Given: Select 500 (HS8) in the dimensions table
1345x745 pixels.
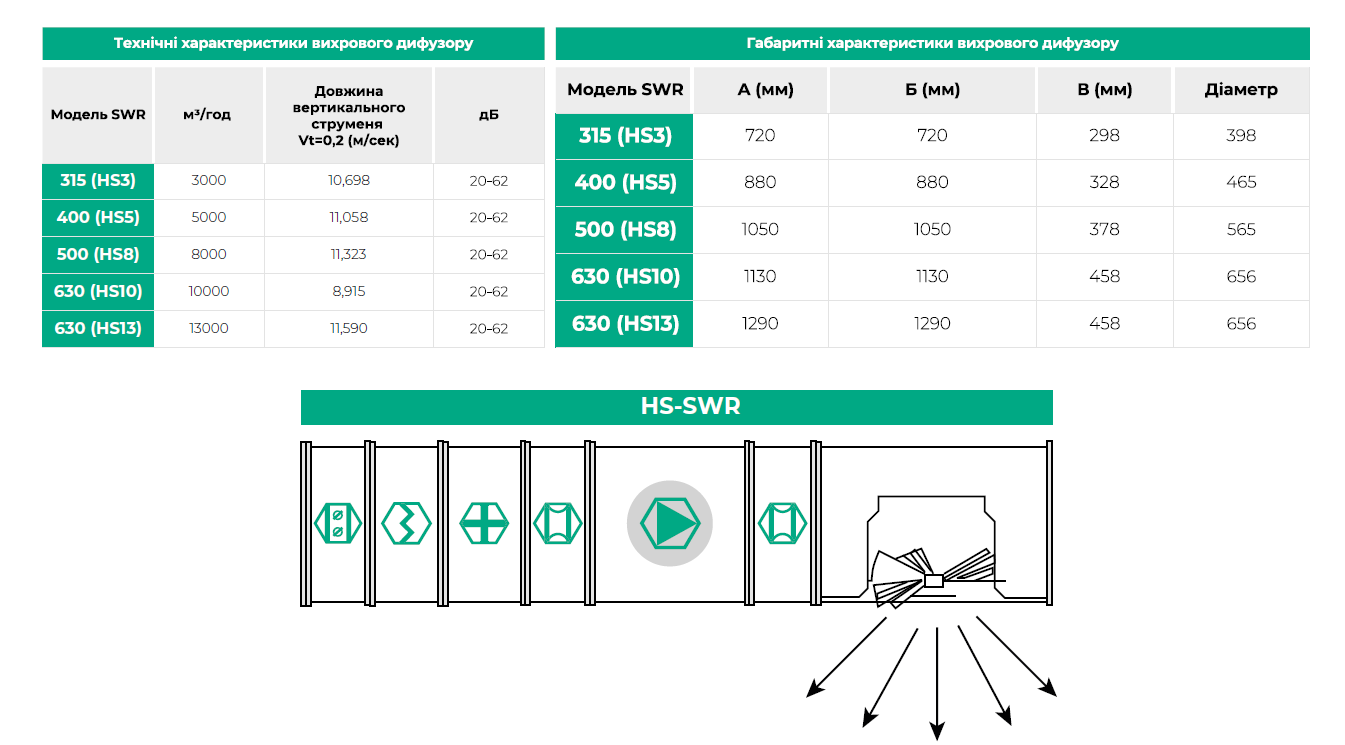Looking at the screenshot, I should tap(624, 230).
